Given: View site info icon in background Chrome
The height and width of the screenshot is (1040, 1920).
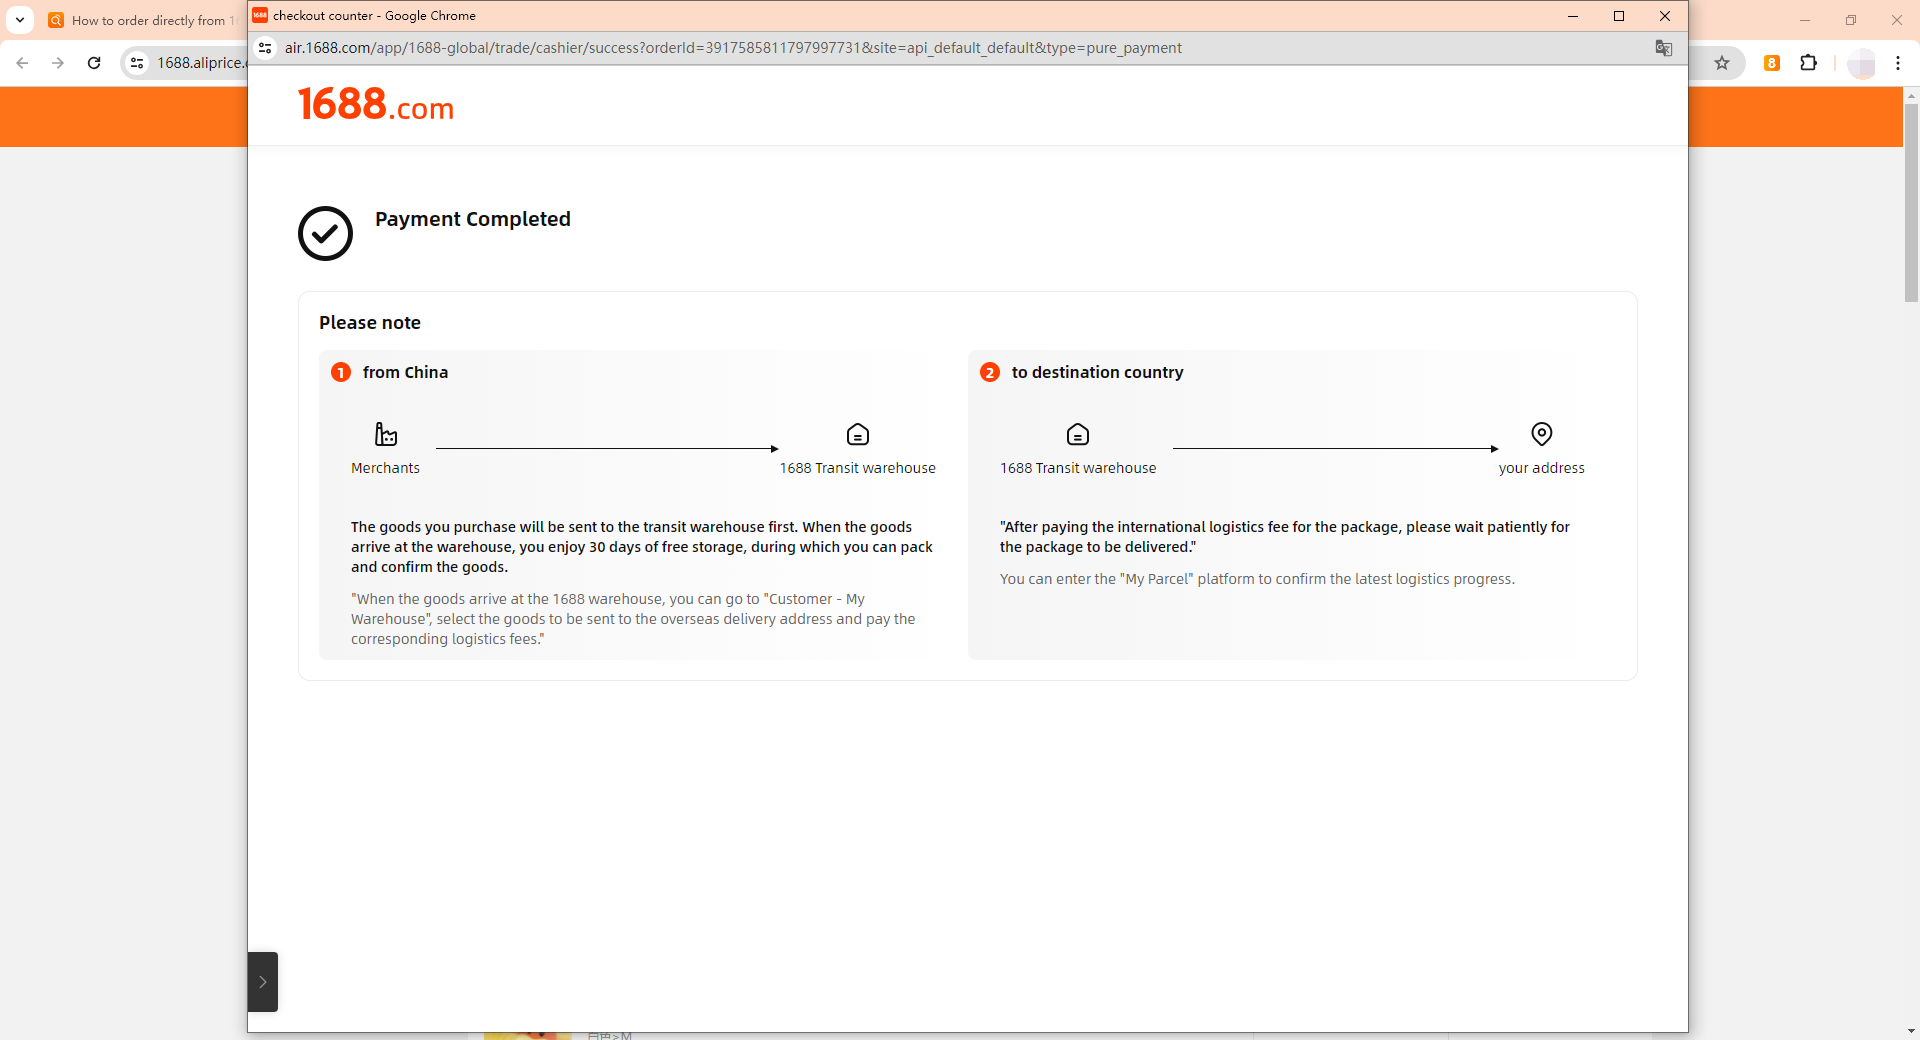Looking at the screenshot, I should point(137,63).
